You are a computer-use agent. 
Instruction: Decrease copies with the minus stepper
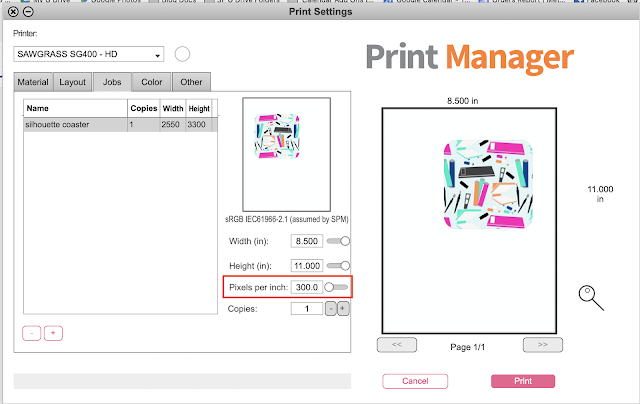click(331, 309)
